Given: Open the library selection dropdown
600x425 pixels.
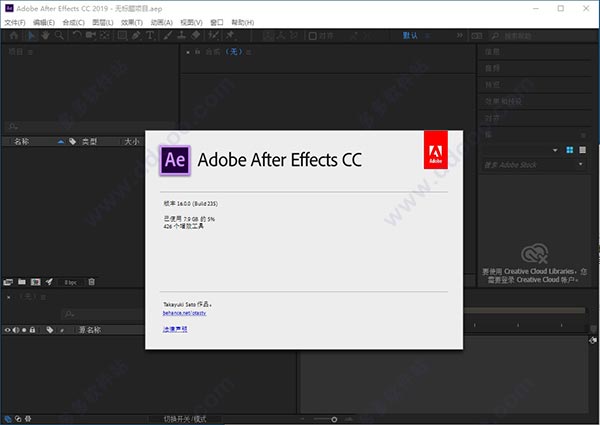Looking at the screenshot, I should click(x=555, y=150).
